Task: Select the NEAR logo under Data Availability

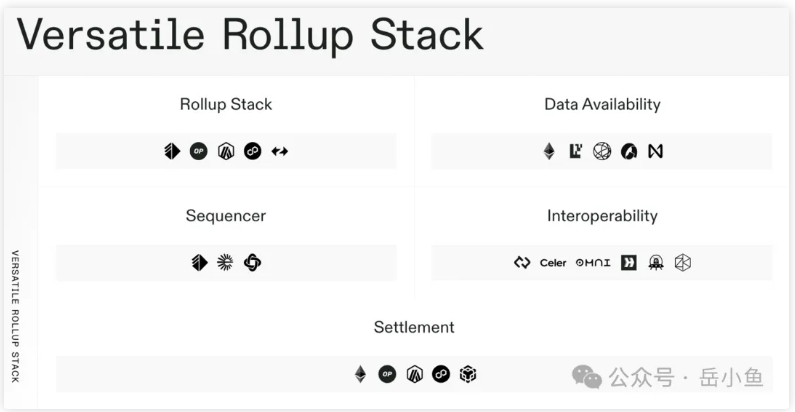Action: 656,151
